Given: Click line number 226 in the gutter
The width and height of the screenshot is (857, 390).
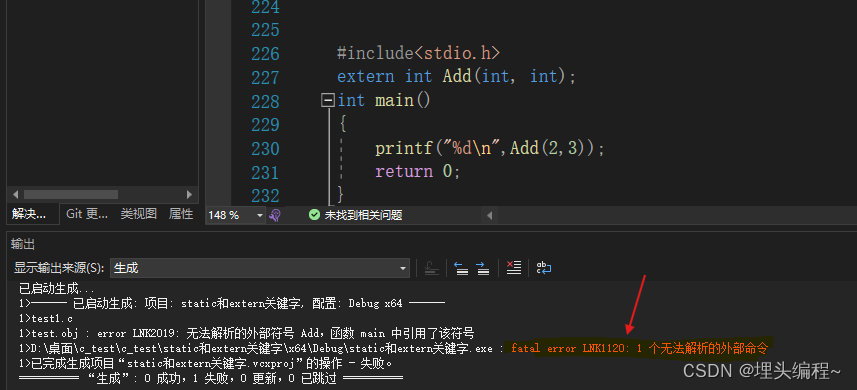Looking at the screenshot, I should tap(265, 54).
